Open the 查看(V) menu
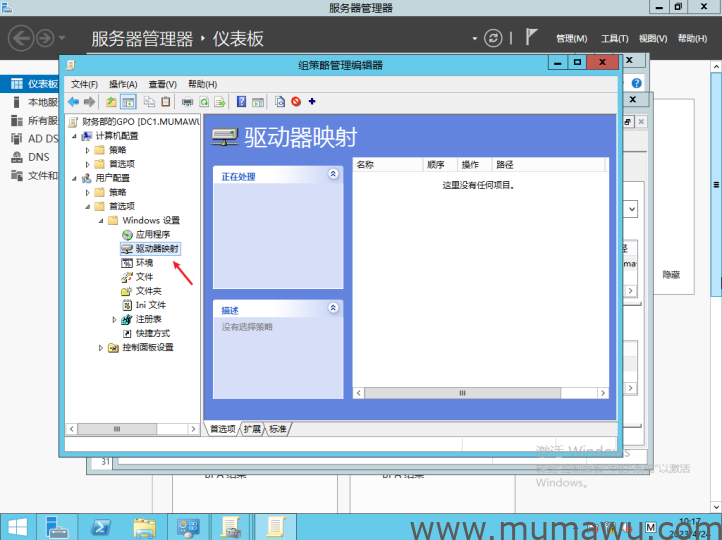 (162, 84)
